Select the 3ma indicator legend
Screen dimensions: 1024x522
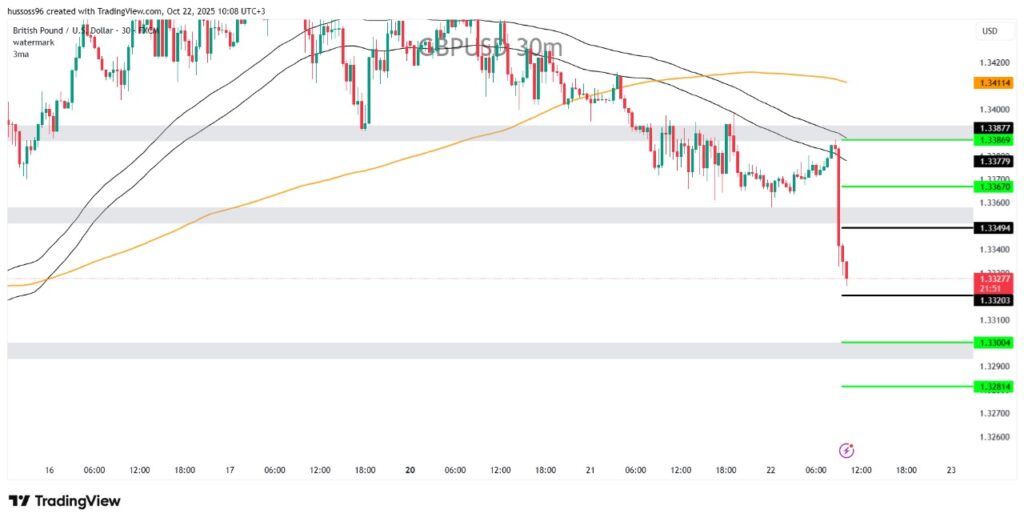(x=20, y=54)
